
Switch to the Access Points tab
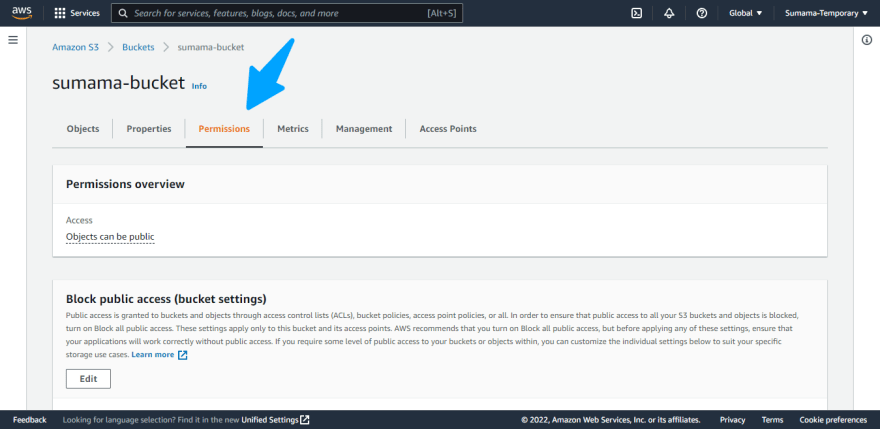click(x=448, y=129)
